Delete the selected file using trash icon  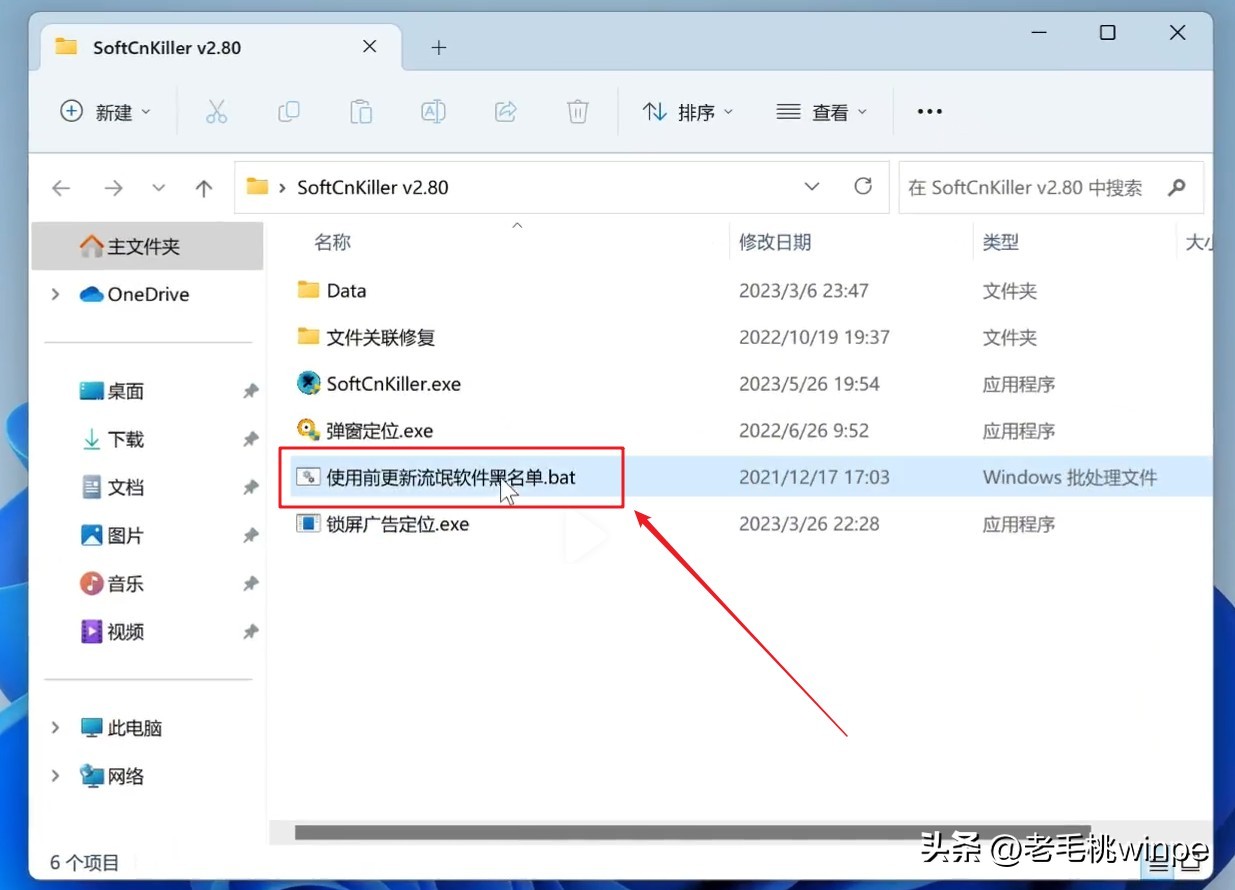pyautogui.click(x=577, y=111)
